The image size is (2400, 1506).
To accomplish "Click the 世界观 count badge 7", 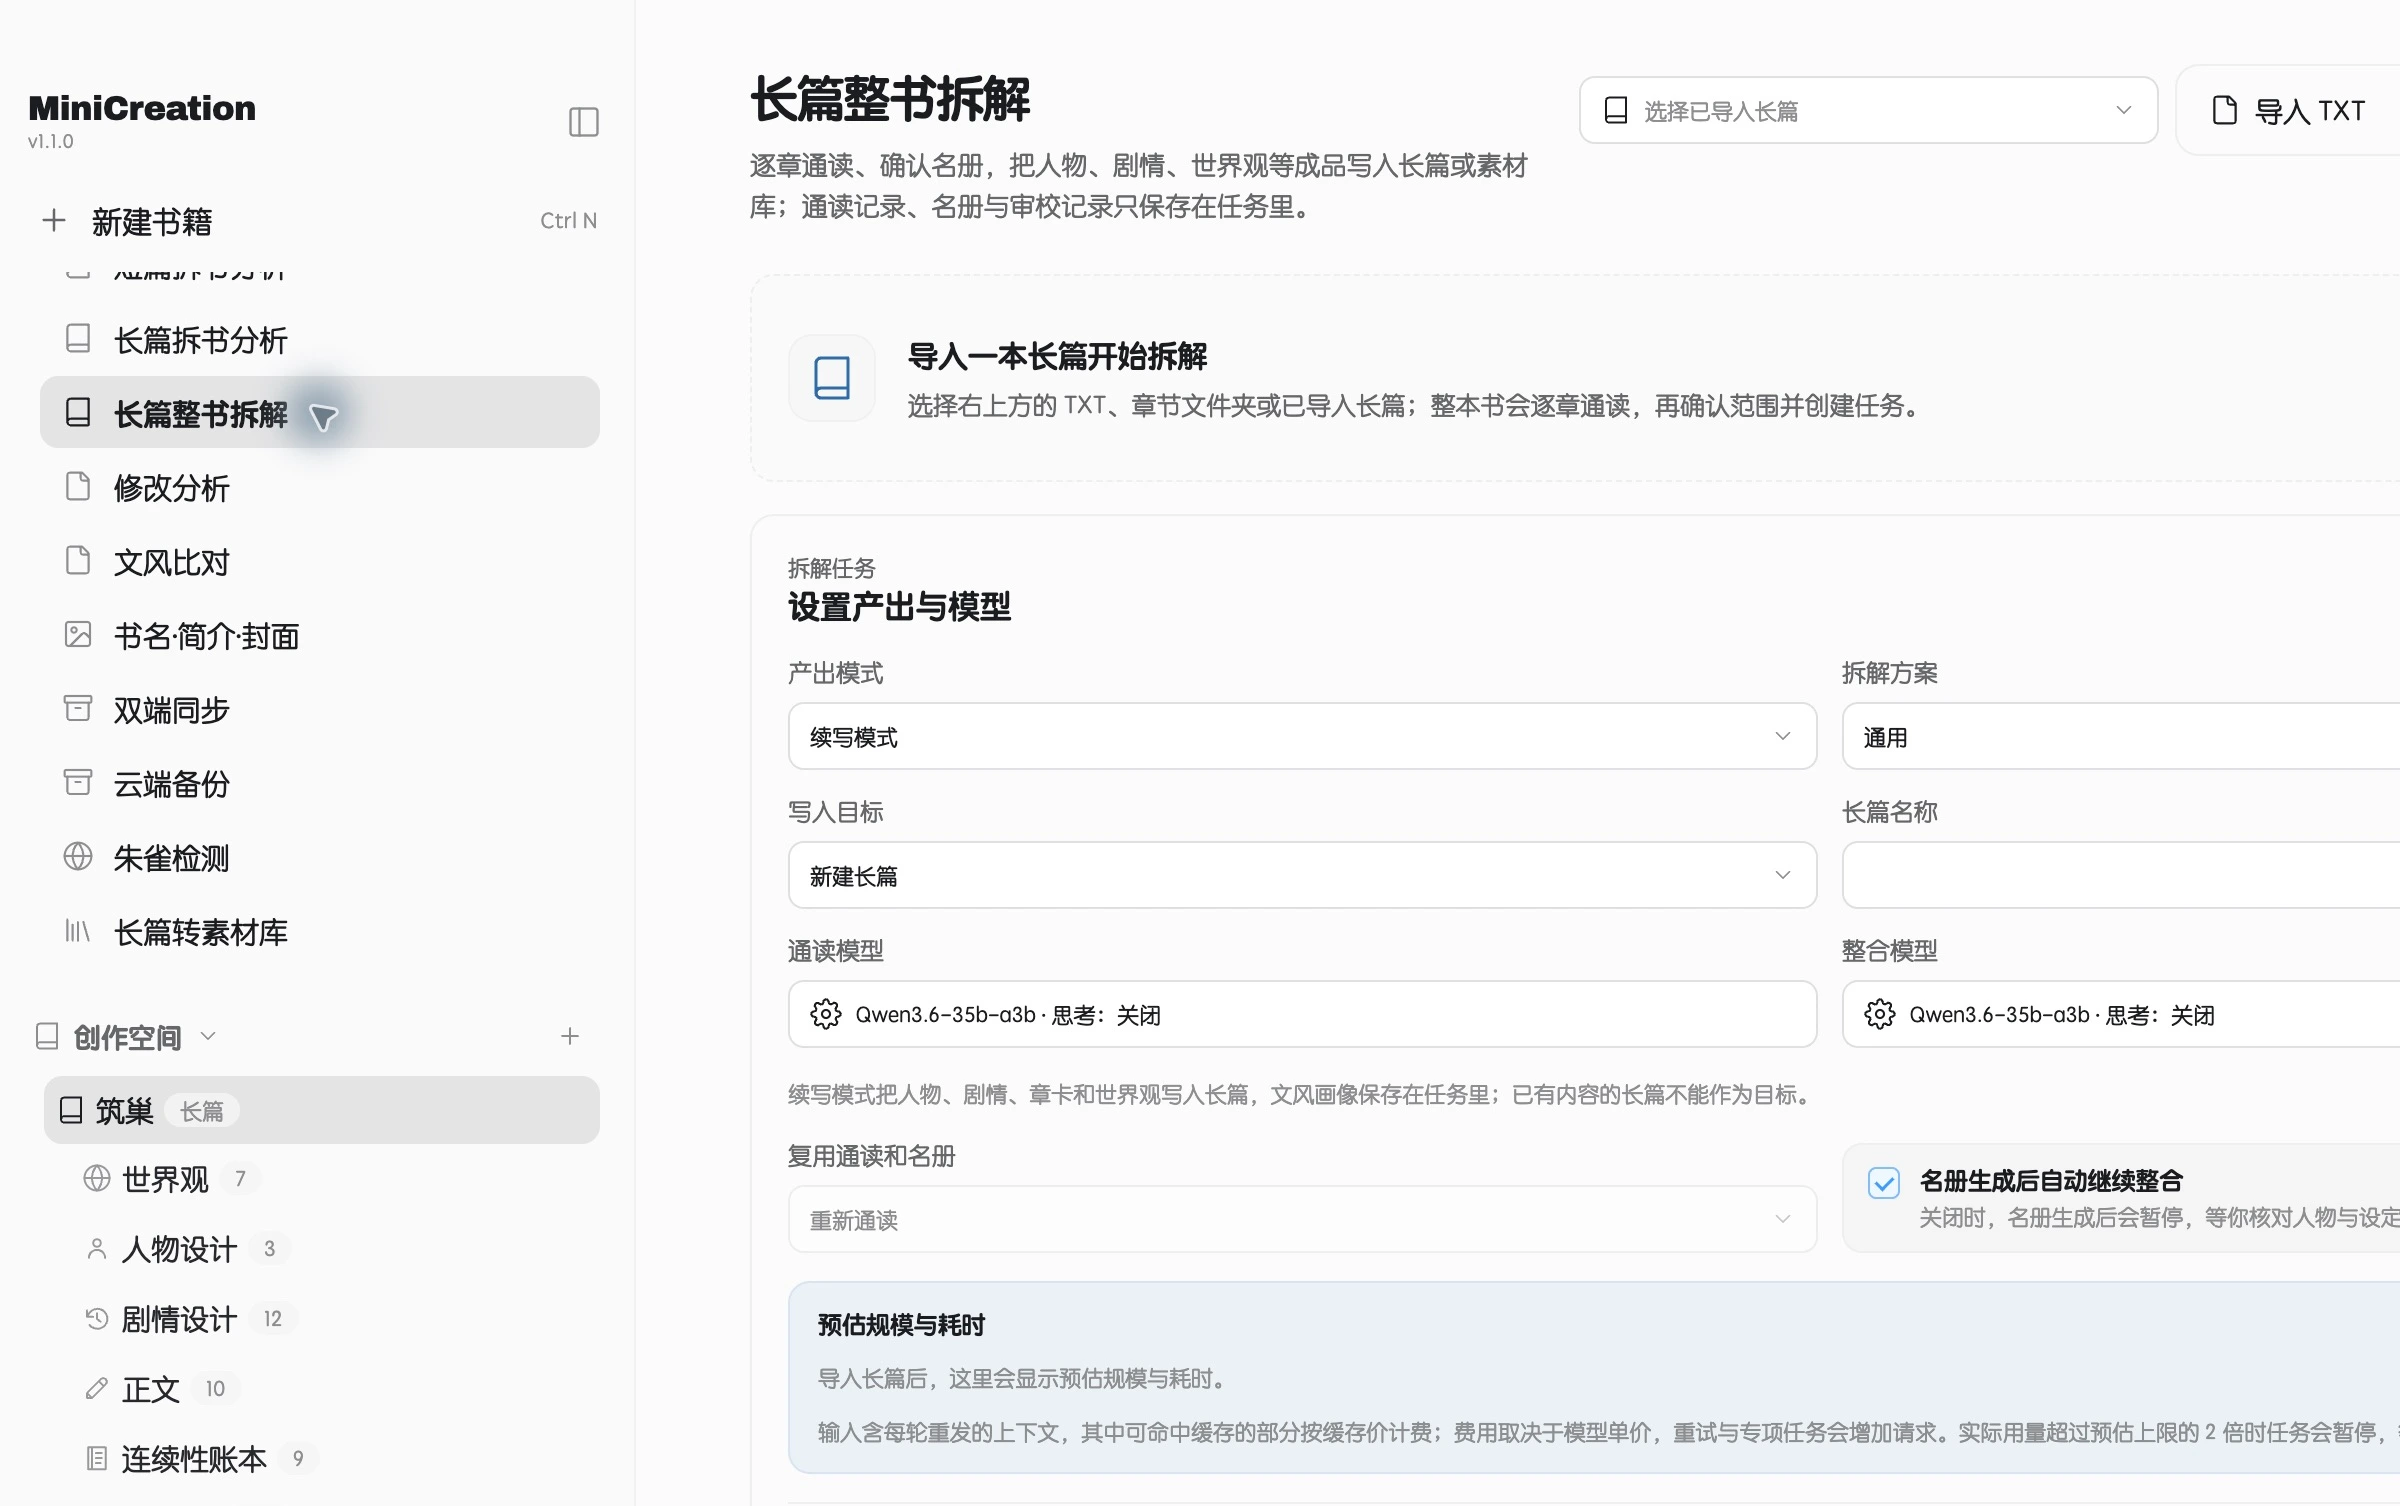I will 240,1179.
